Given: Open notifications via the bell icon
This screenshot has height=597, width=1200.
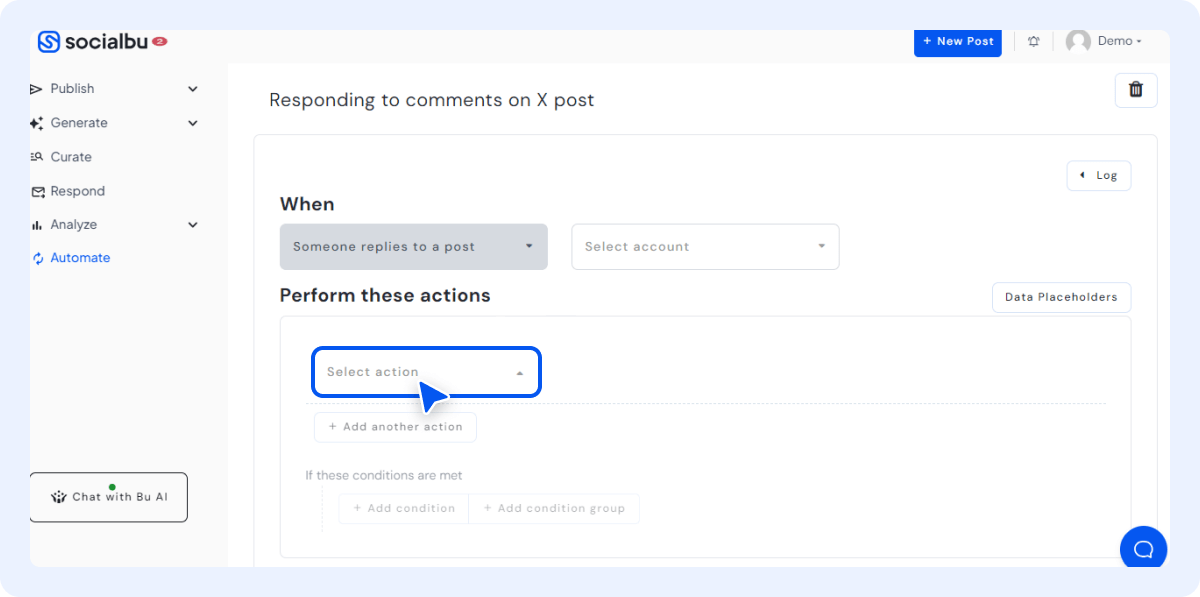Looking at the screenshot, I should point(1033,40).
